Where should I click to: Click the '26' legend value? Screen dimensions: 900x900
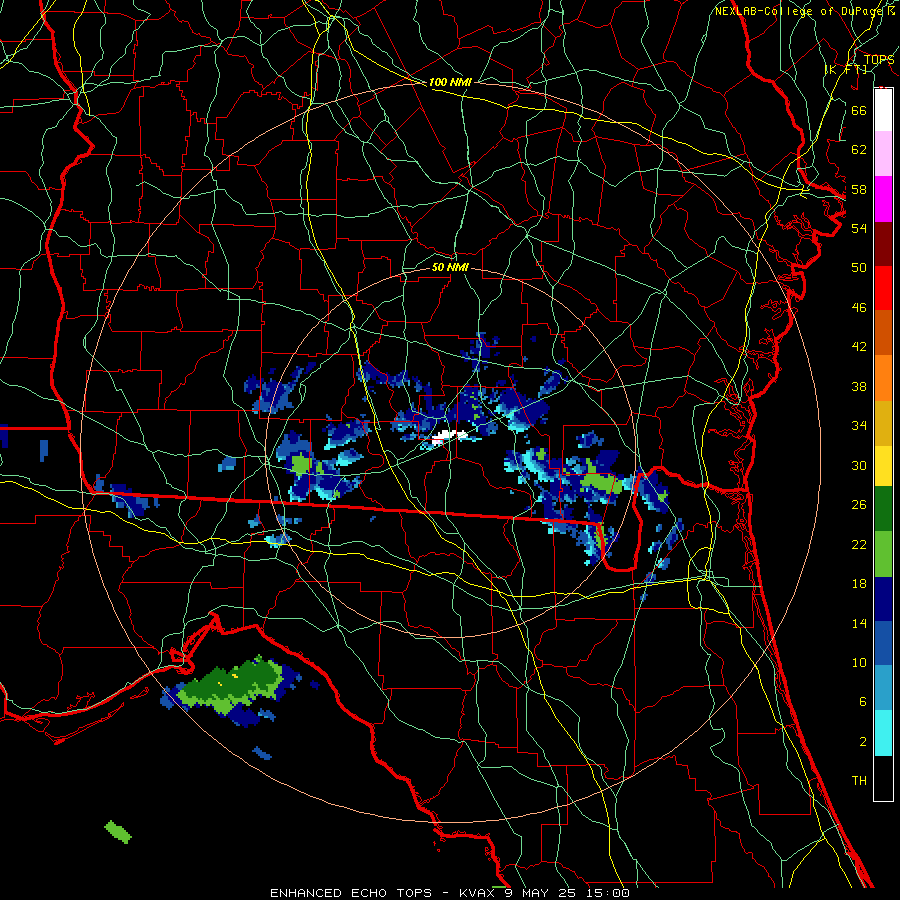[859, 505]
